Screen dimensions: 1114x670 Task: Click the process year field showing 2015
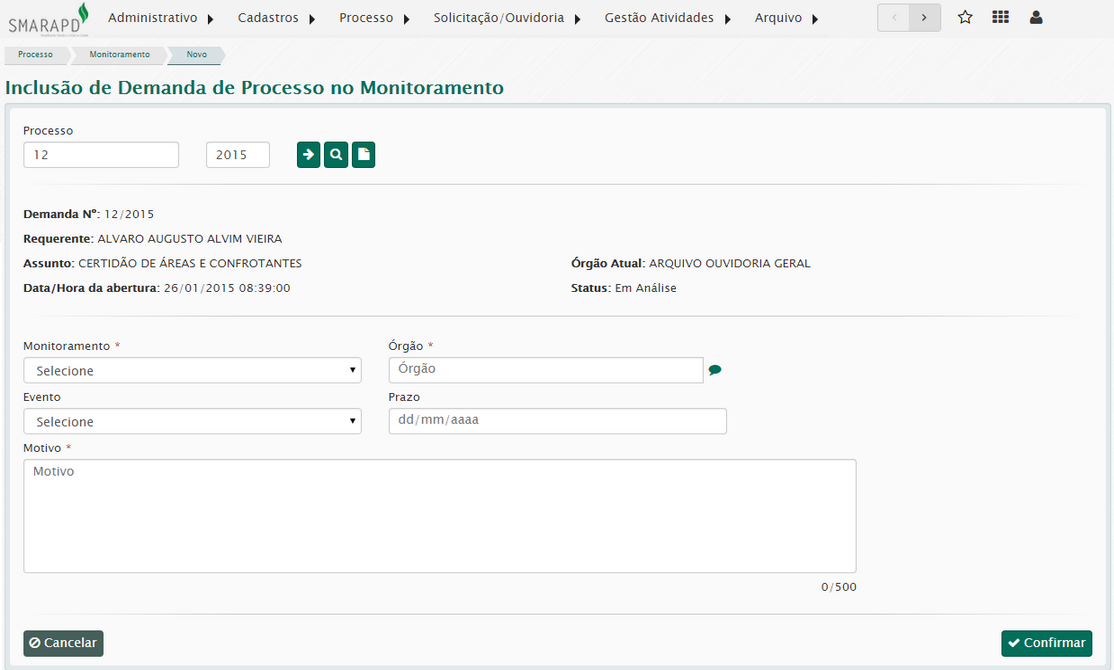pyautogui.click(x=237, y=155)
